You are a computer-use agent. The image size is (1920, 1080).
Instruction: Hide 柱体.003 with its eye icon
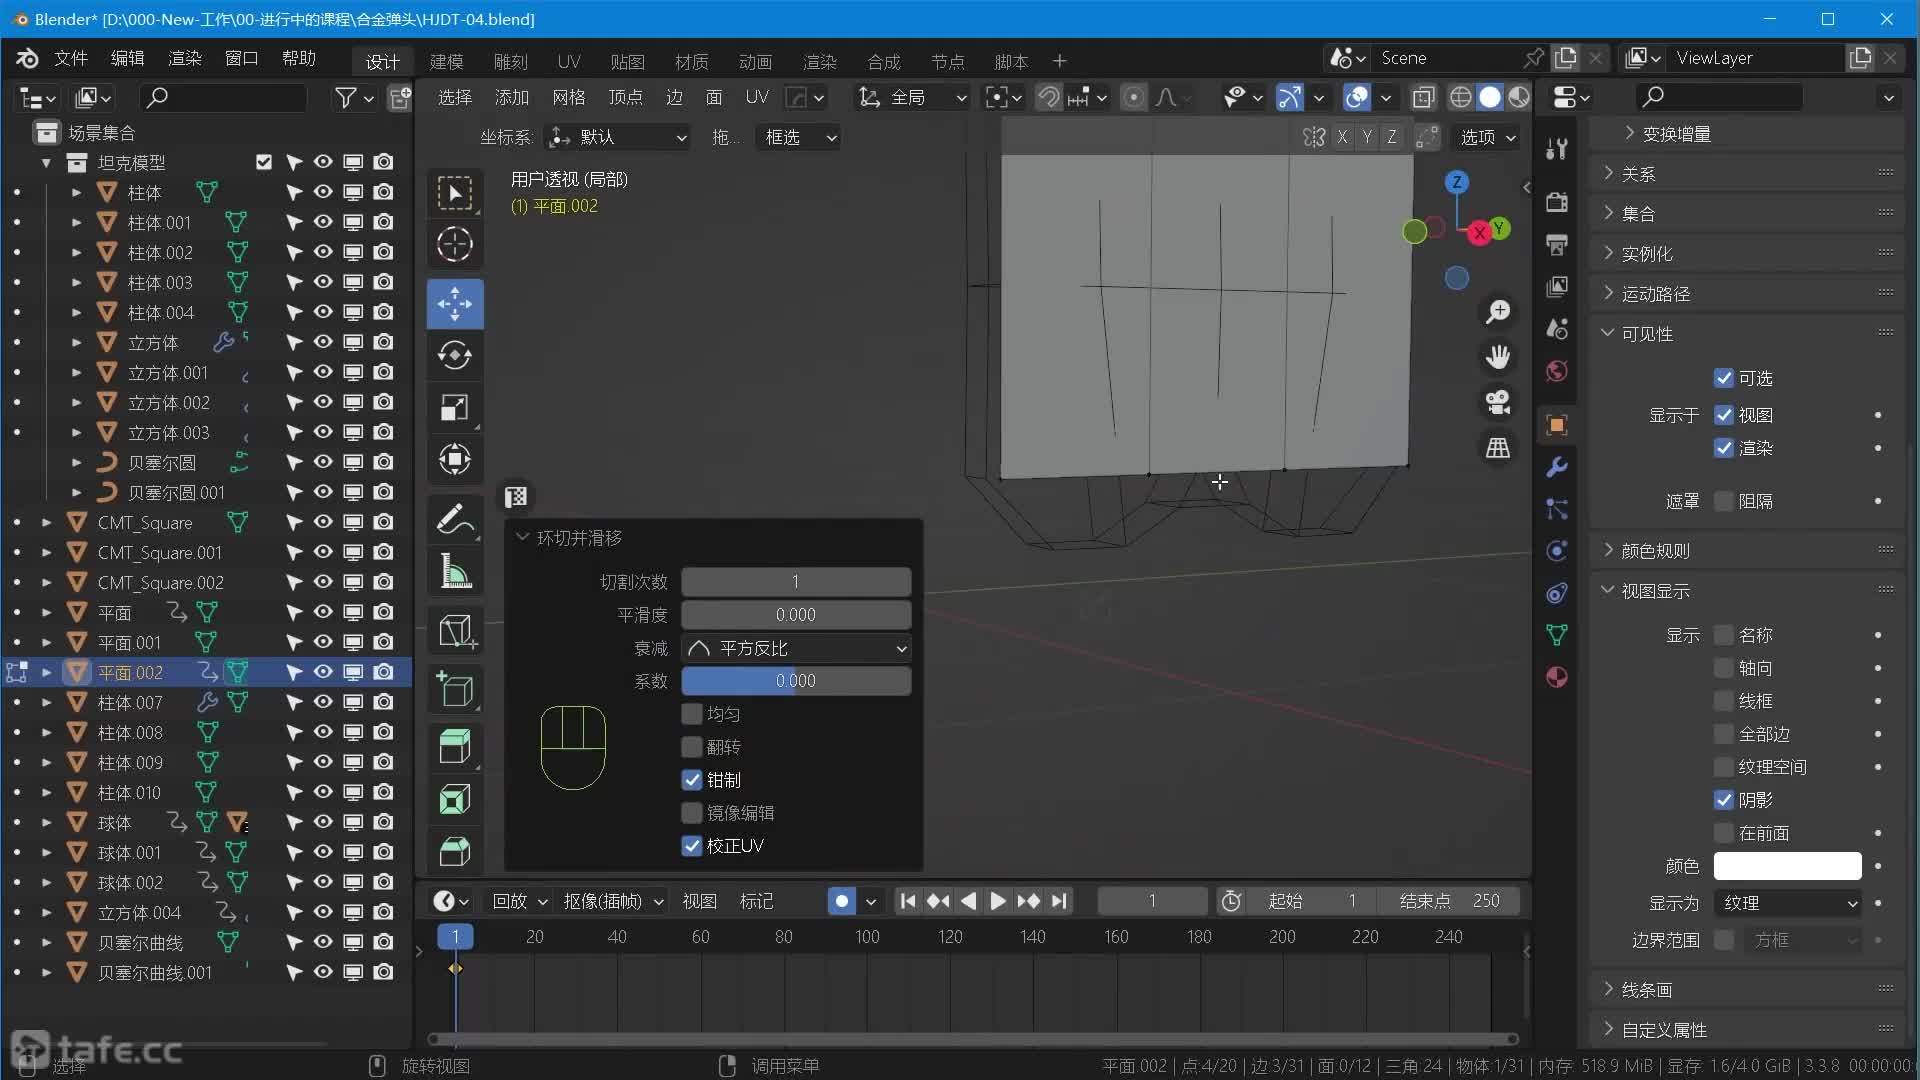coord(323,282)
